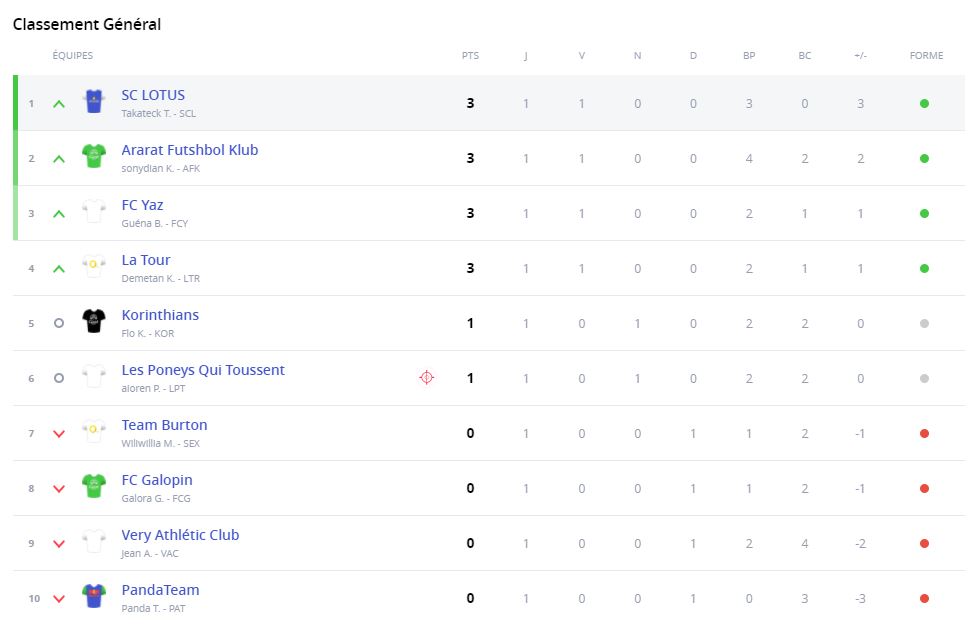Image resolution: width=980 pixels, height=630 pixels.
Task: Click the Team Burton jersey icon
Action: tap(93, 432)
